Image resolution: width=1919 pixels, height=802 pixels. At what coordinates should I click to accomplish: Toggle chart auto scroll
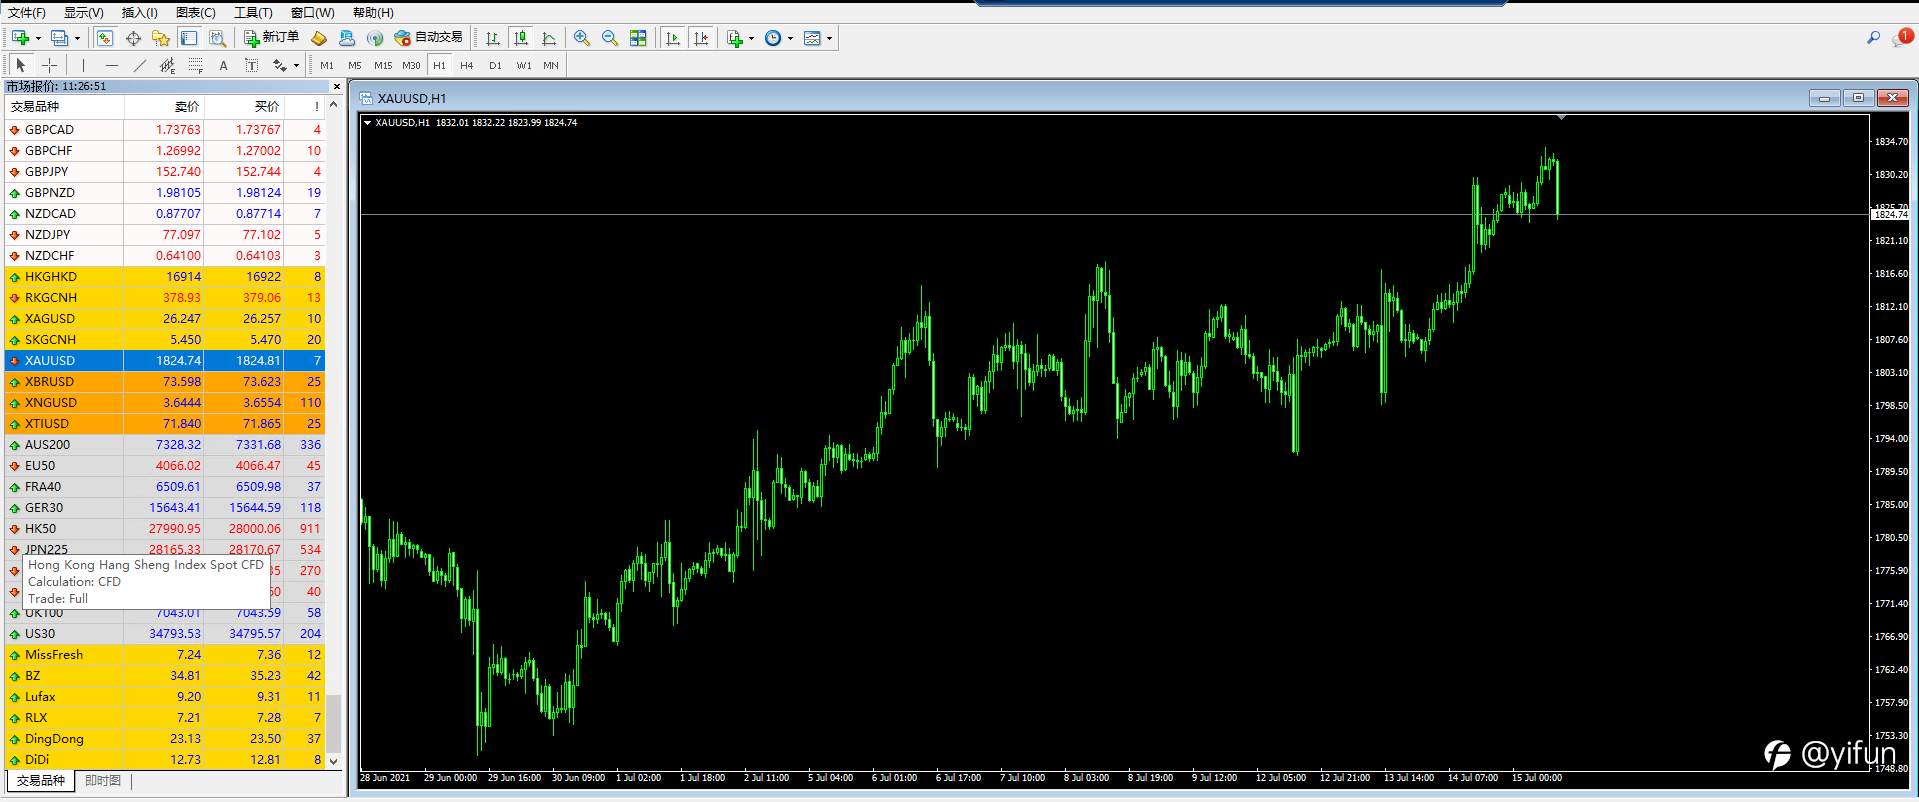(673, 38)
